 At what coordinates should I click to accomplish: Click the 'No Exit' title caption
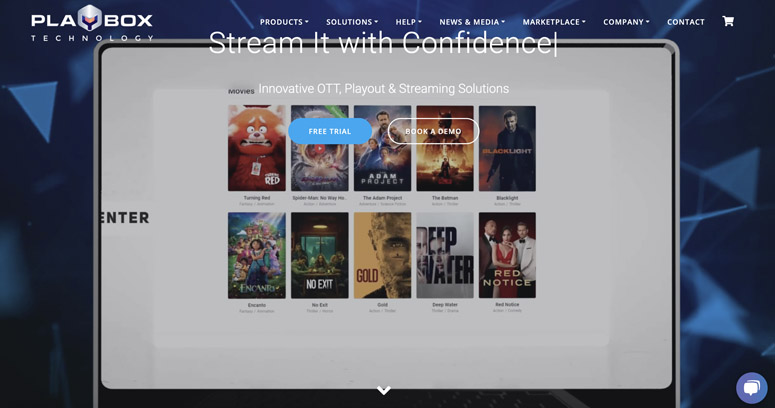tap(319, 305)
